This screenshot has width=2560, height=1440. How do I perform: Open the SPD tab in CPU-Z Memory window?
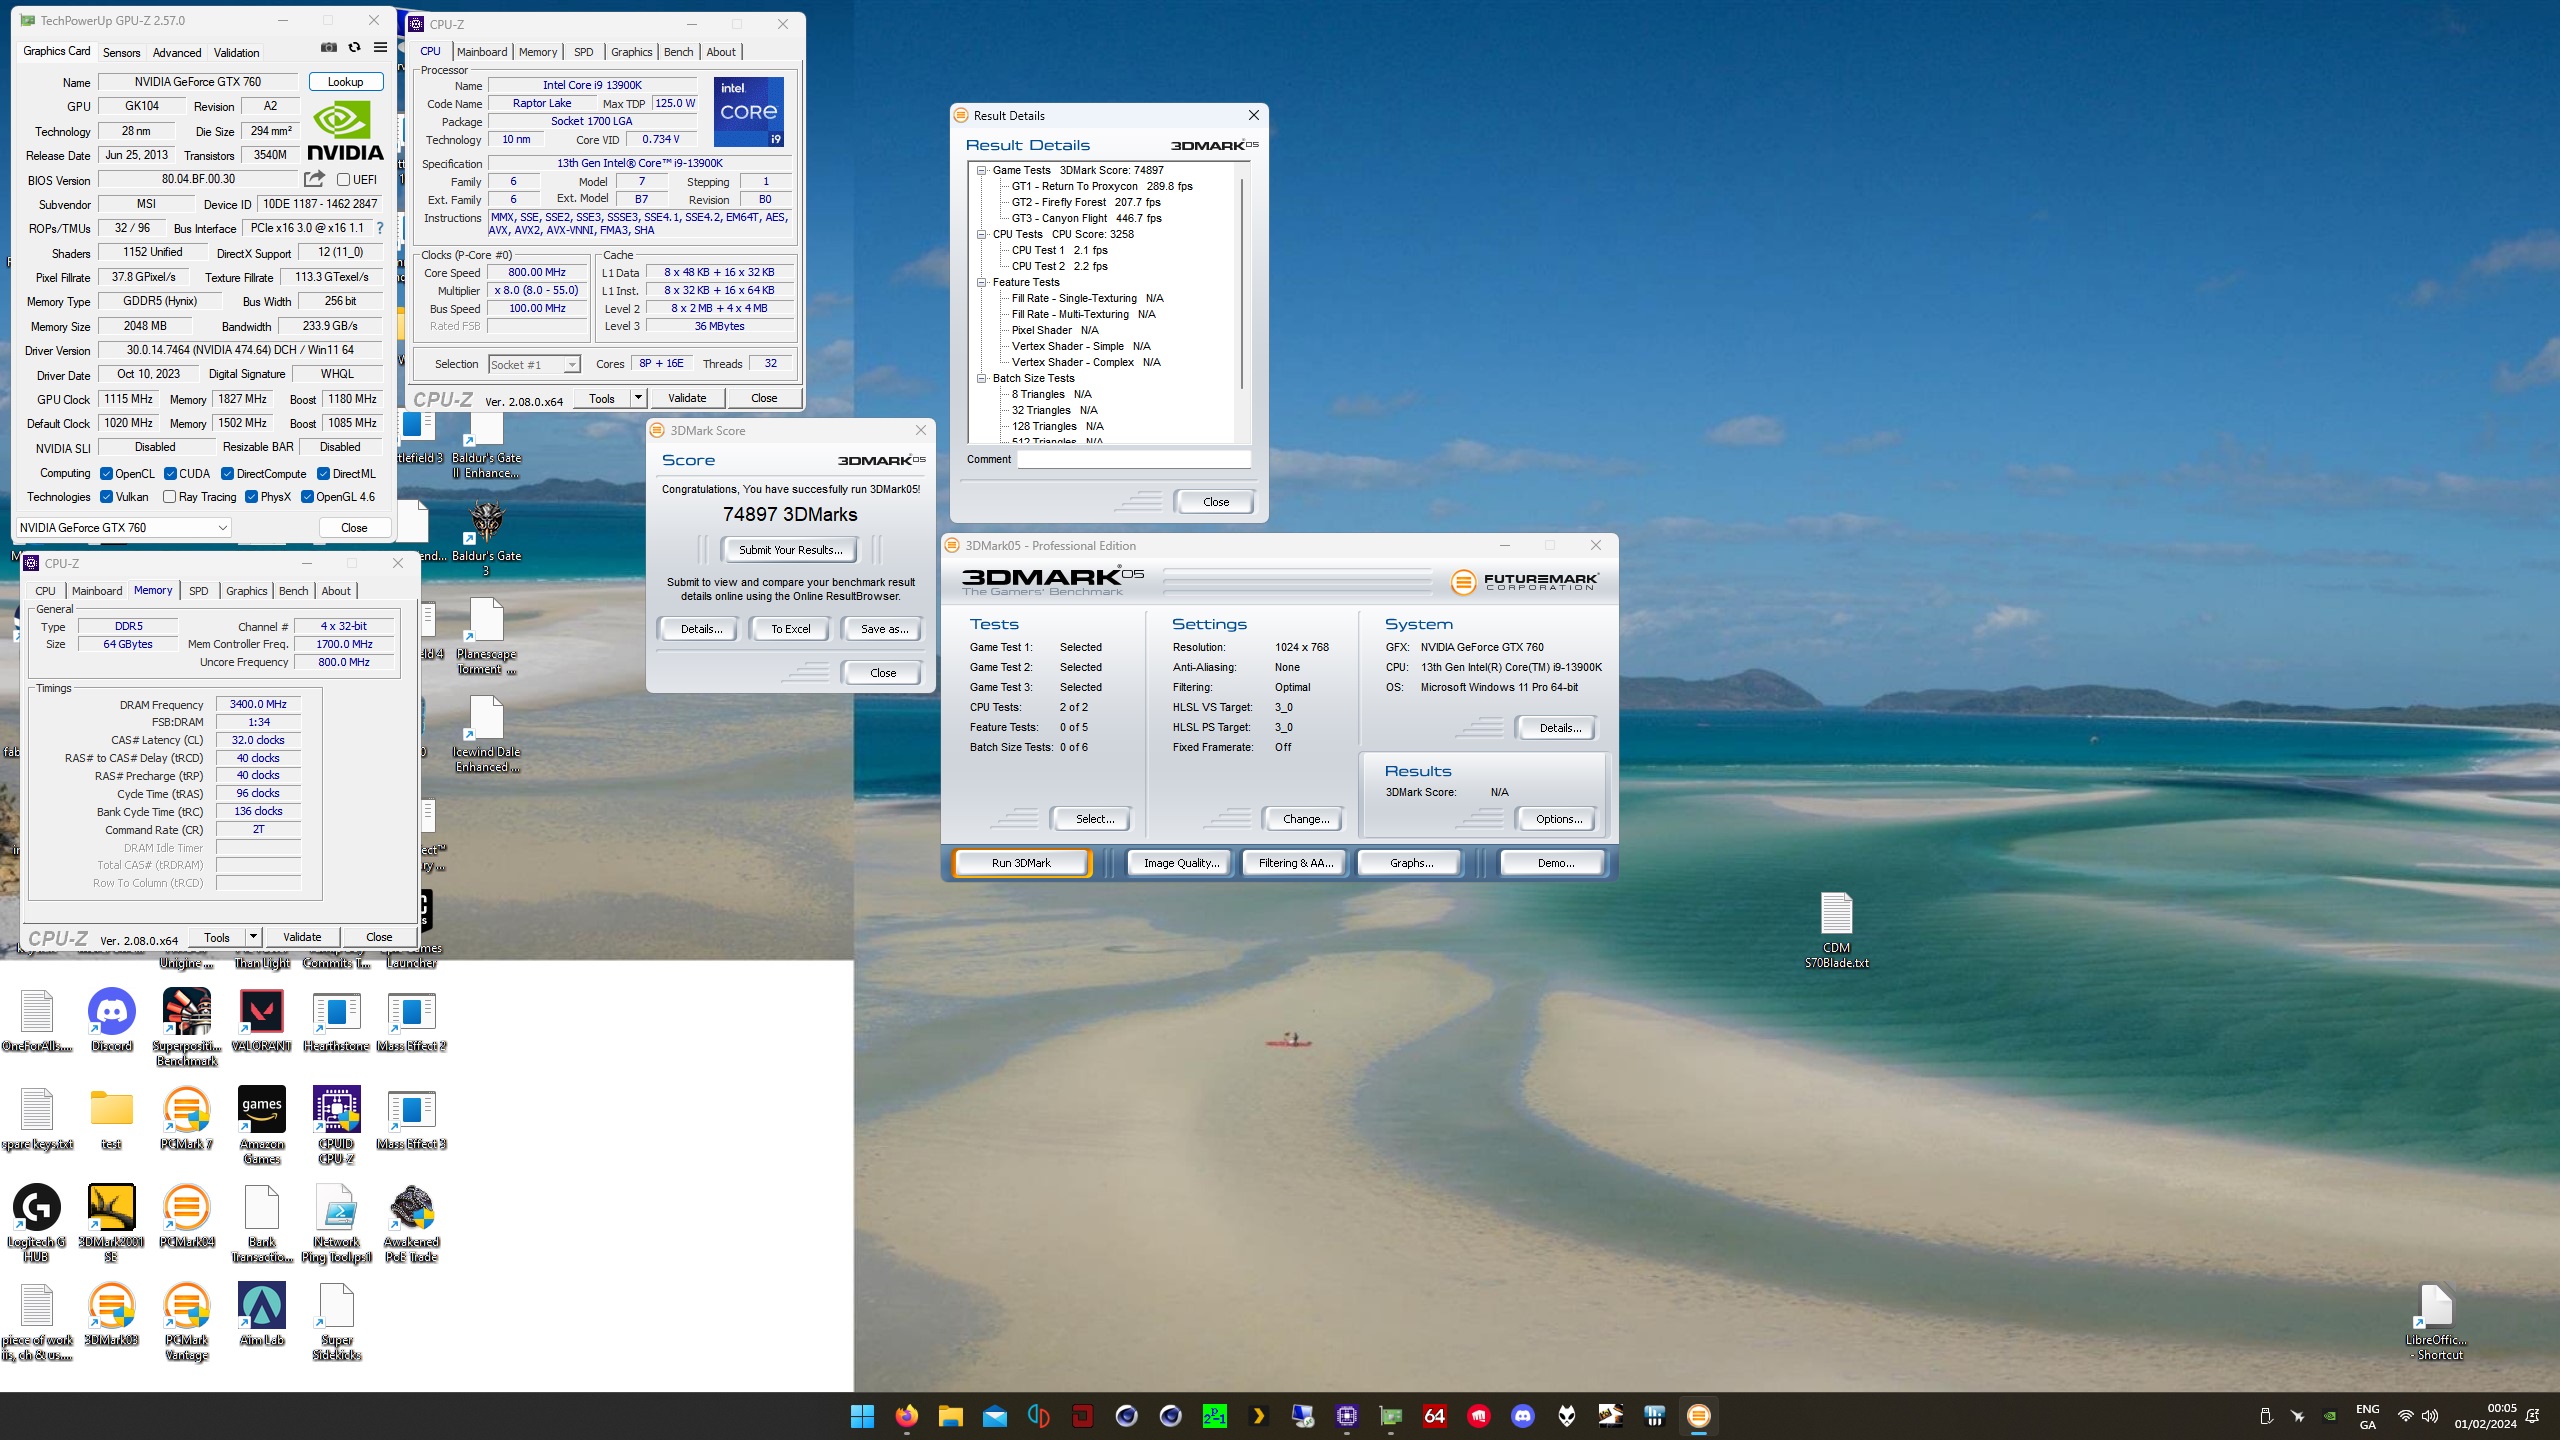coord(199,591)
